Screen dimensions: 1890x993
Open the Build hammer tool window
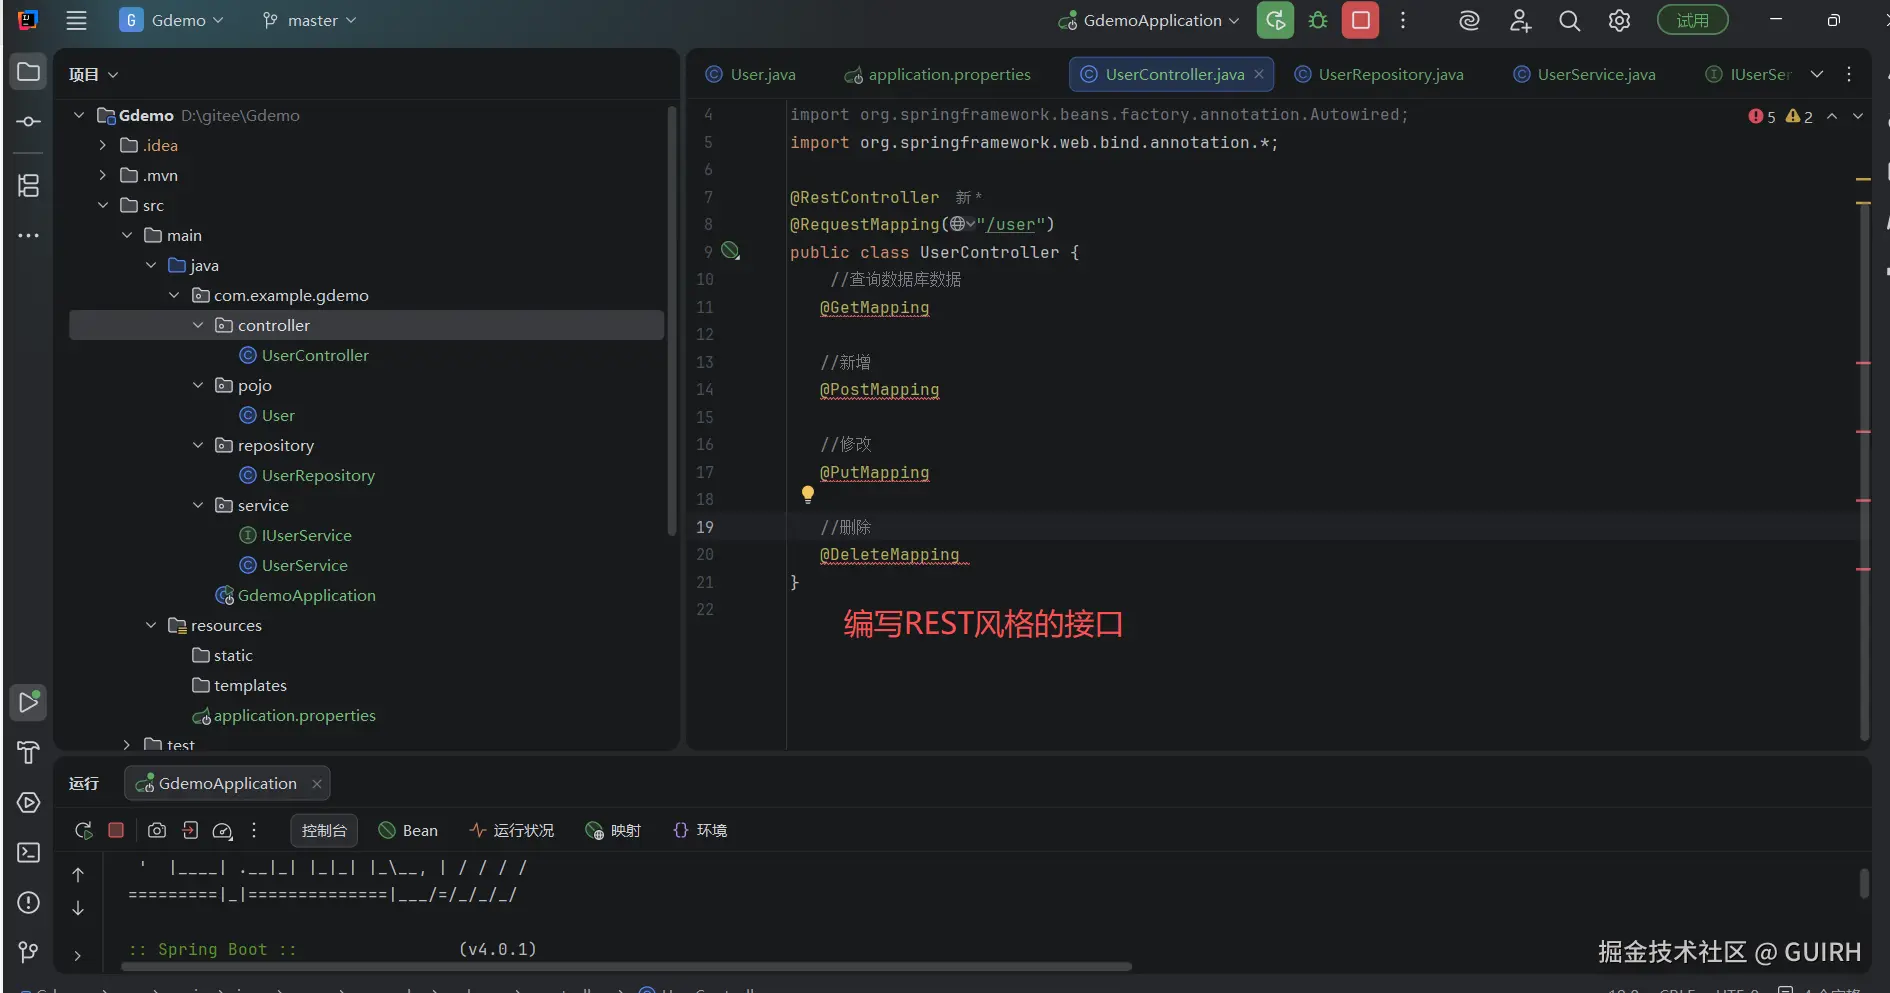pyautogui.click(x=28, y=753)
